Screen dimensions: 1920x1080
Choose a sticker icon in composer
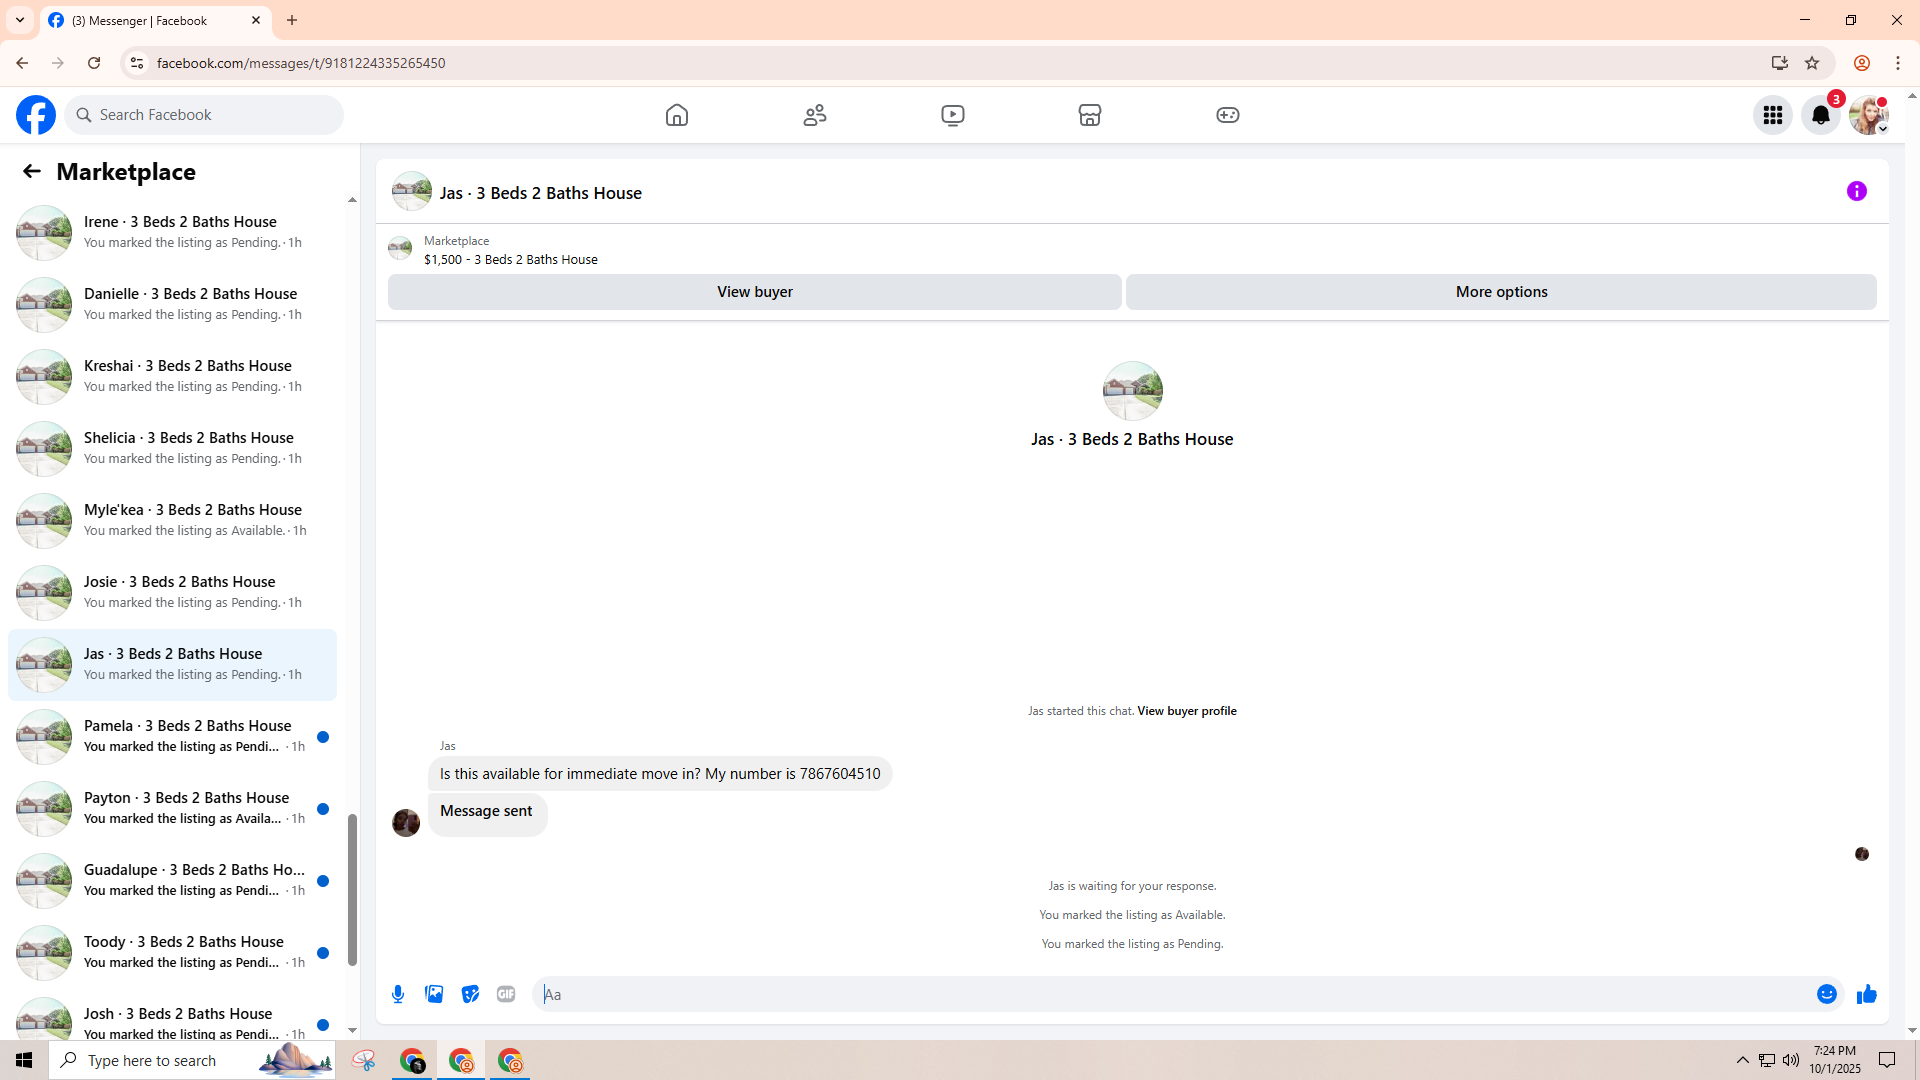[x=470, y=994]
